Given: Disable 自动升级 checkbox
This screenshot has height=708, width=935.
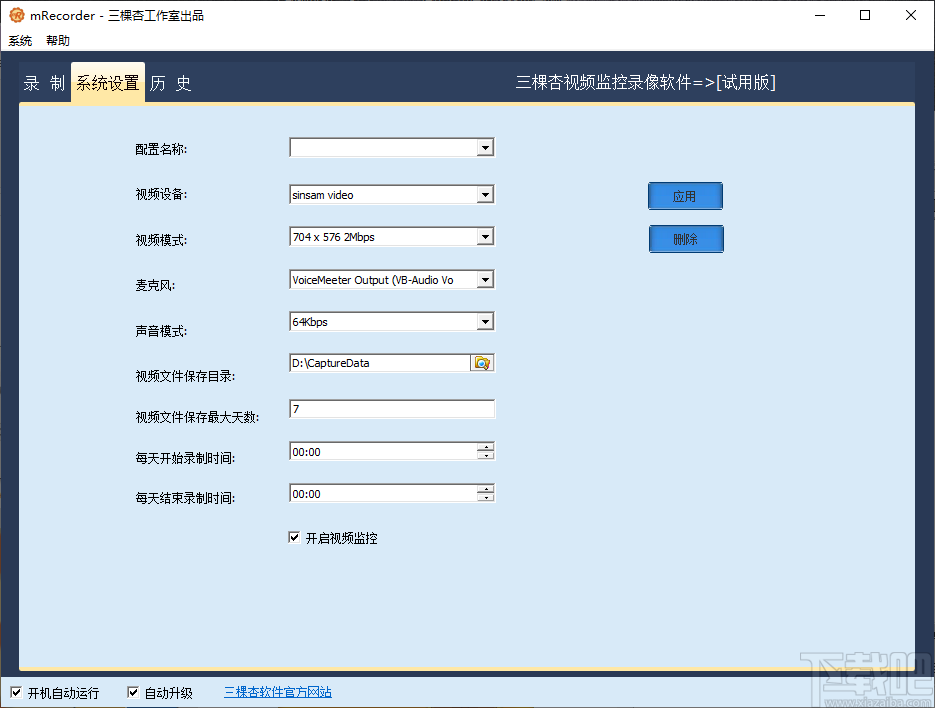Looking at the screenshot, I should [x=133, y=691].
